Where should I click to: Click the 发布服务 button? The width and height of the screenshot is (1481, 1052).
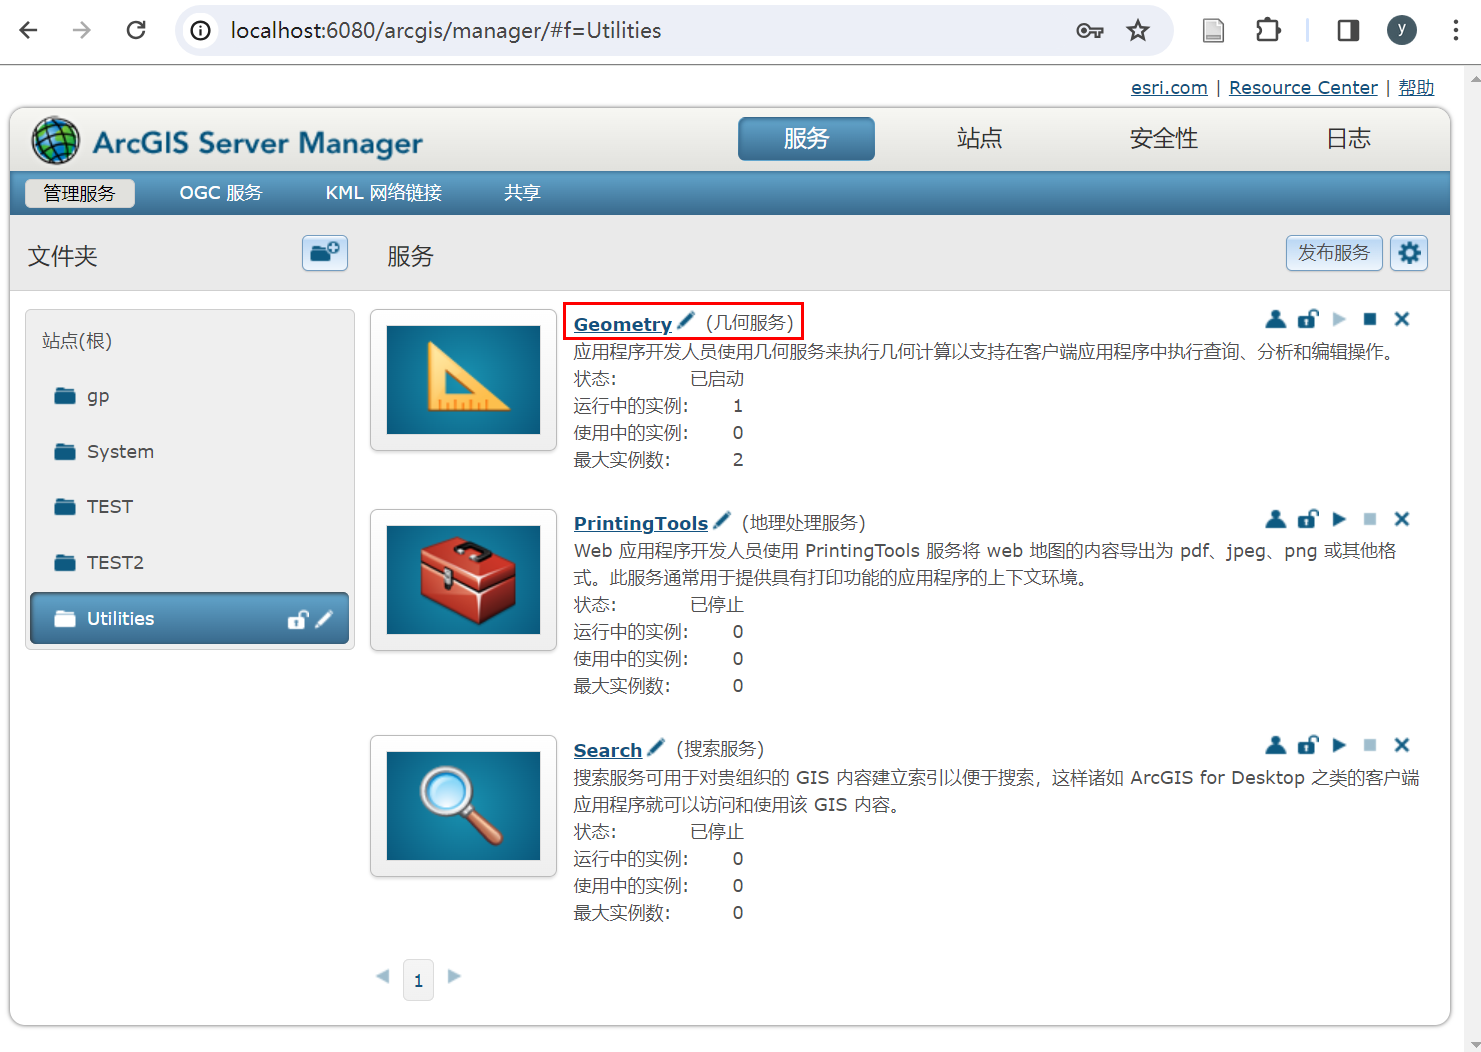click(1334, 253)
